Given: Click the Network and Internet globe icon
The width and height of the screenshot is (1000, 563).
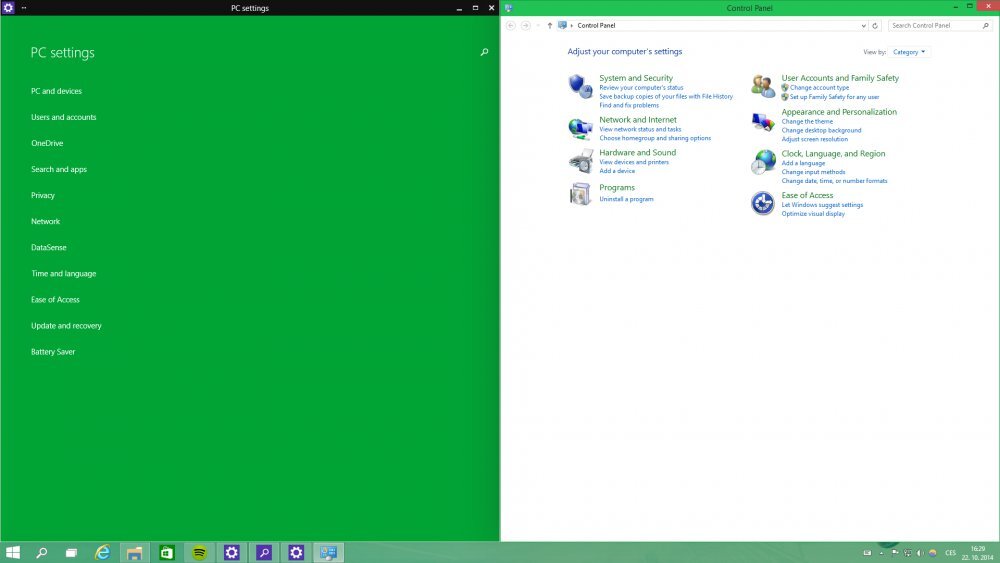Looking at the screenshot, I should tap(580, 128).
